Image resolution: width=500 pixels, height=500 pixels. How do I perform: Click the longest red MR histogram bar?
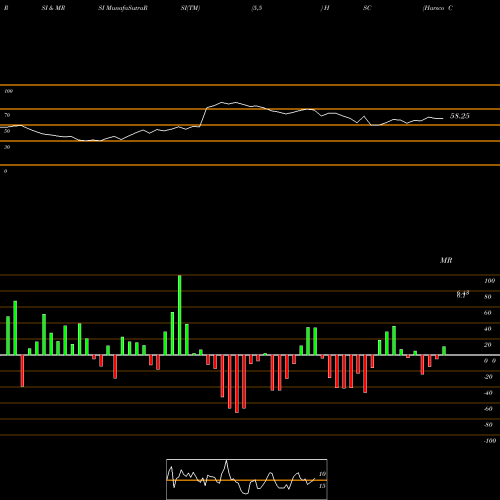(x=237, y=384)
